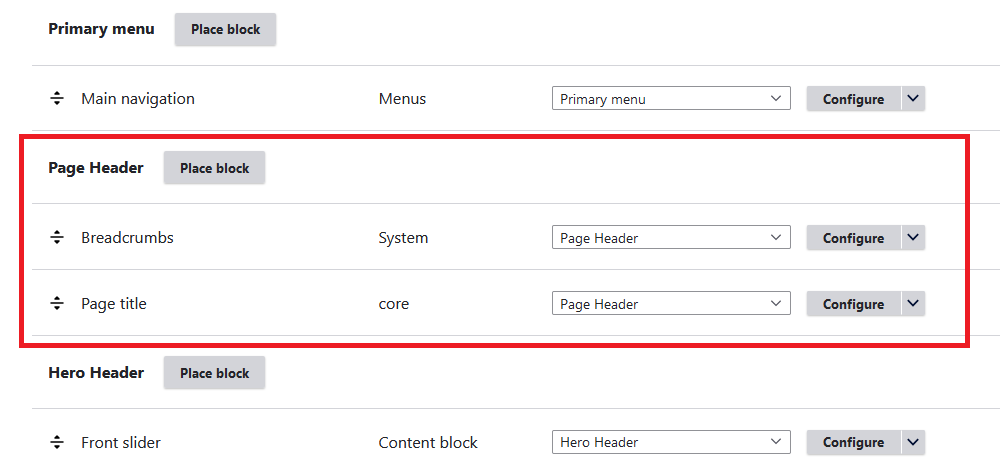Viewport: 1000px width, 464px height.
Task: Open the Main navigation region dropdown
Action: click(671, 99)
